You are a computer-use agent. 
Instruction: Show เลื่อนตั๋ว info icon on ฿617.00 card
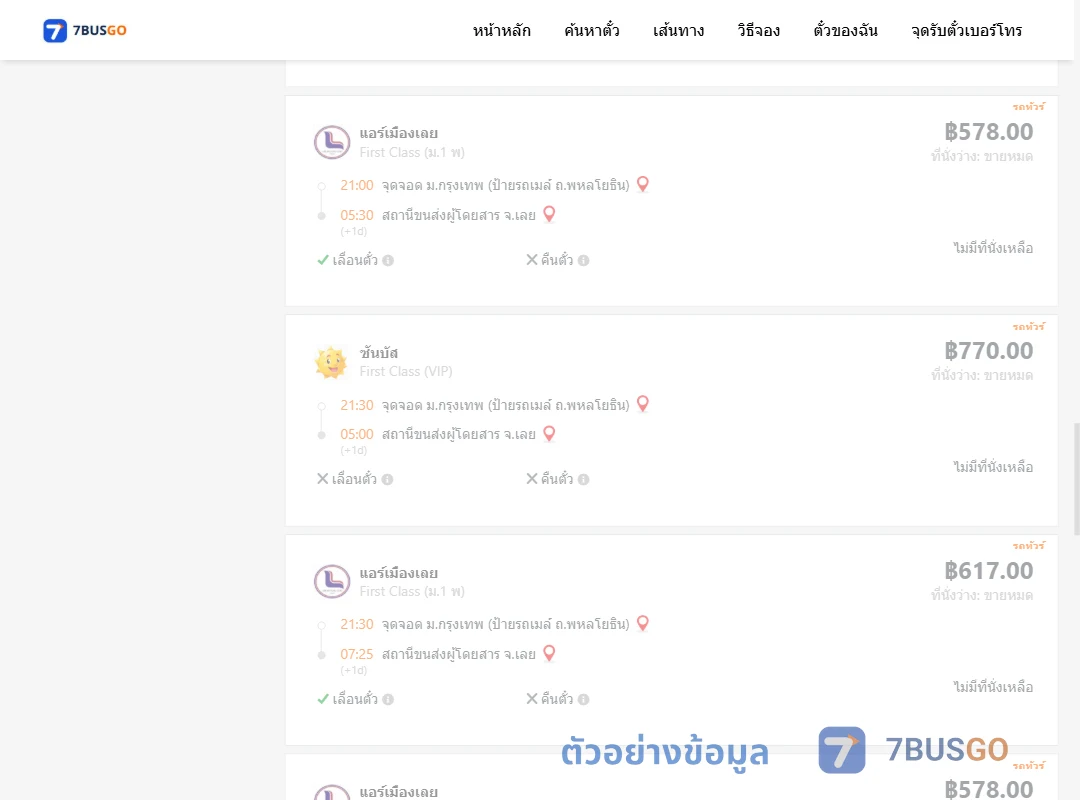388,699
